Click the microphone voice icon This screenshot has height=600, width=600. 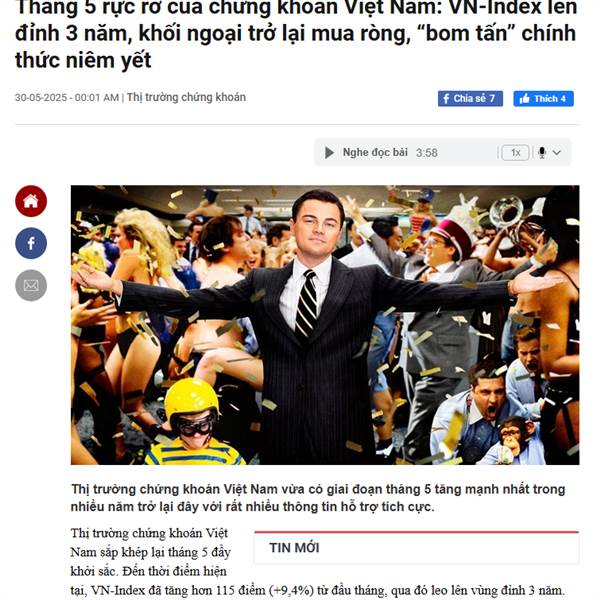tap(542, 153)
